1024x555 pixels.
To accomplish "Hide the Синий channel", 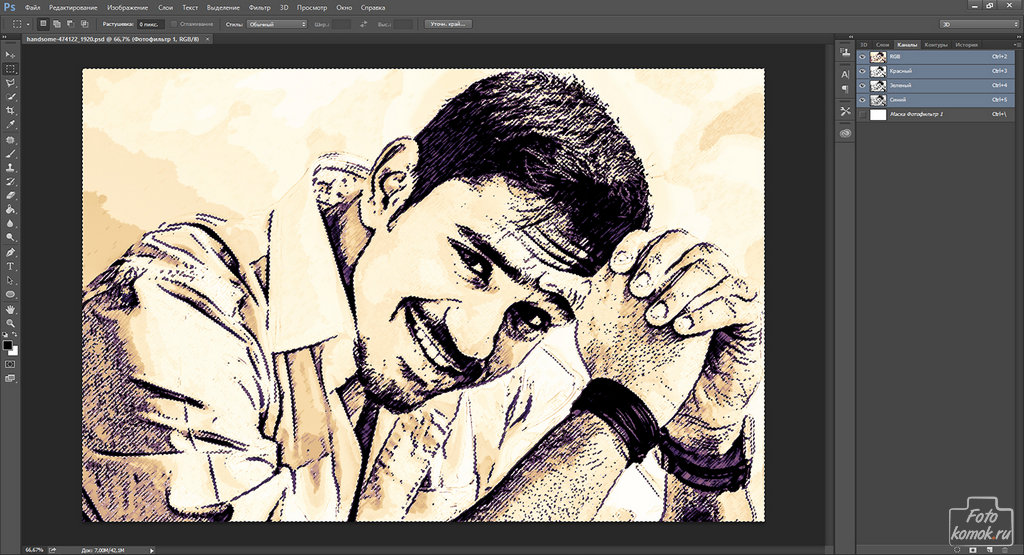I will pyautogui.click(x=862, y=100).
